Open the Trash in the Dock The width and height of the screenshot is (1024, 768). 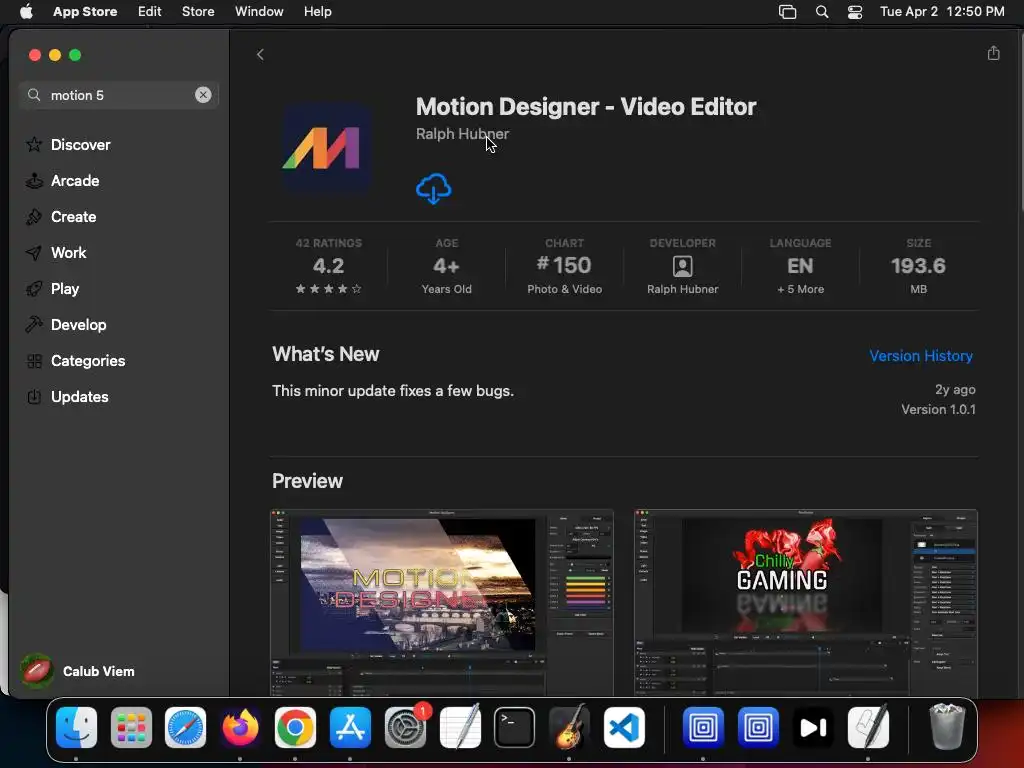coord(947,728)
